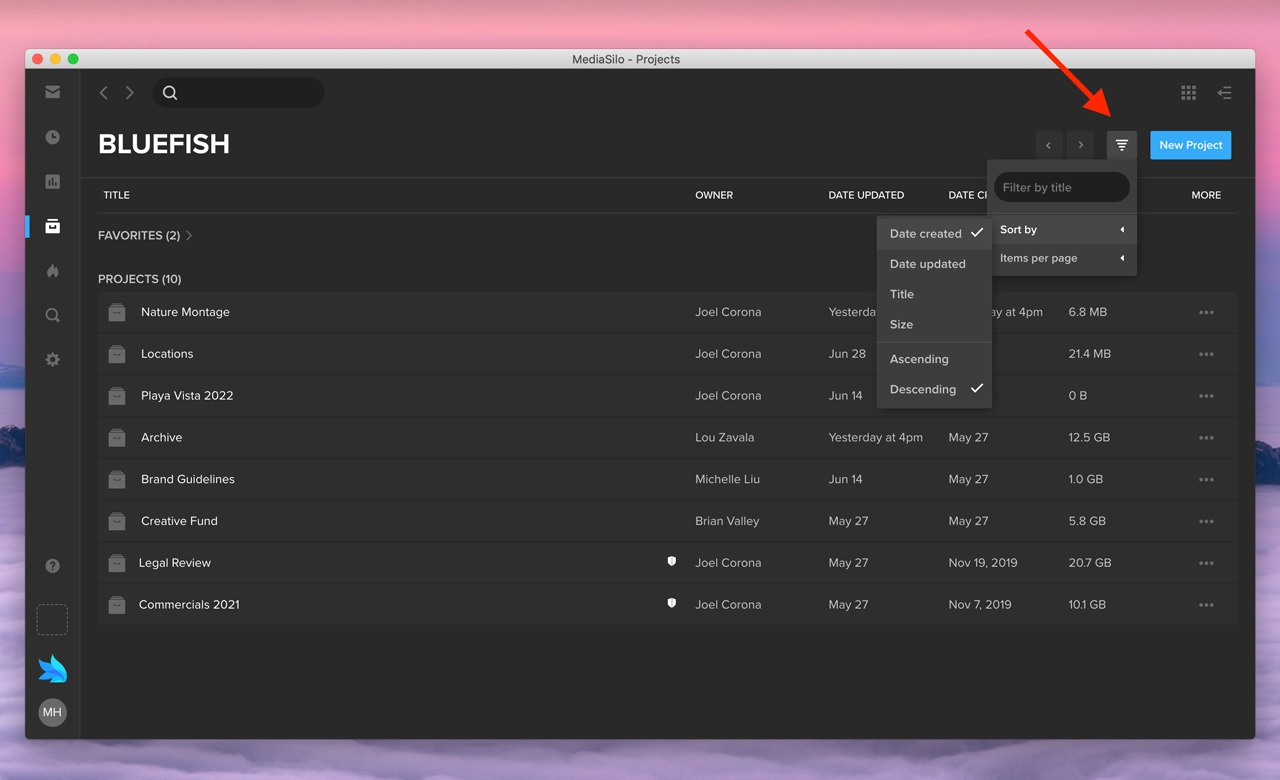1280x780 pixels.
Task: Click the Nov 19, 2019 date
Action: (983, 563)
